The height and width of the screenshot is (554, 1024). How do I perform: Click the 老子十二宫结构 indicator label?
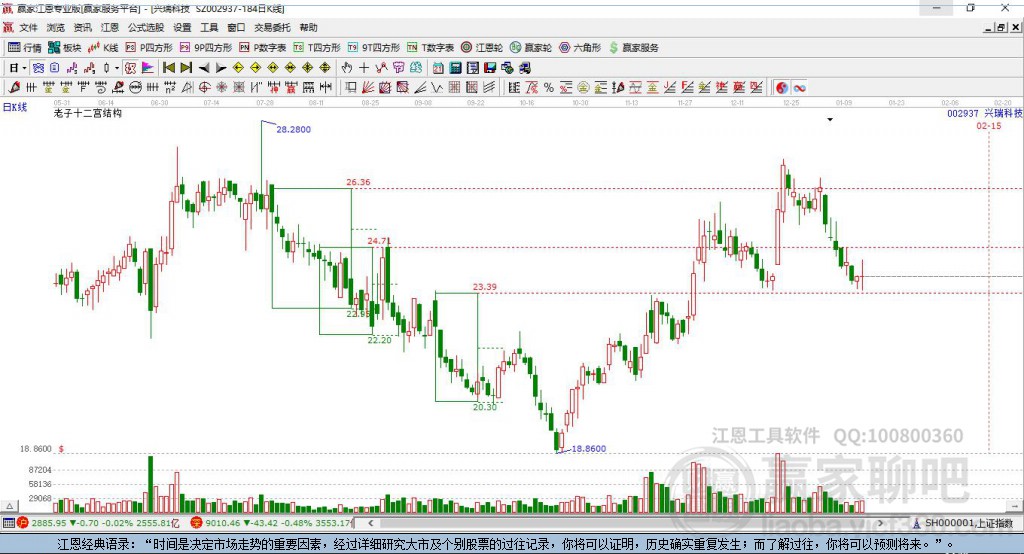coord(88,113)
